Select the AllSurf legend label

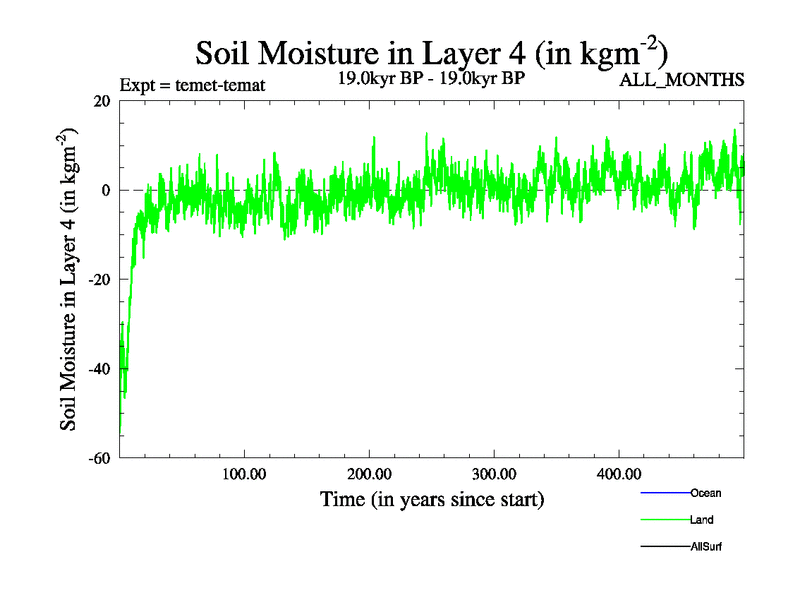pyautogui.click(x=706, y=547)
